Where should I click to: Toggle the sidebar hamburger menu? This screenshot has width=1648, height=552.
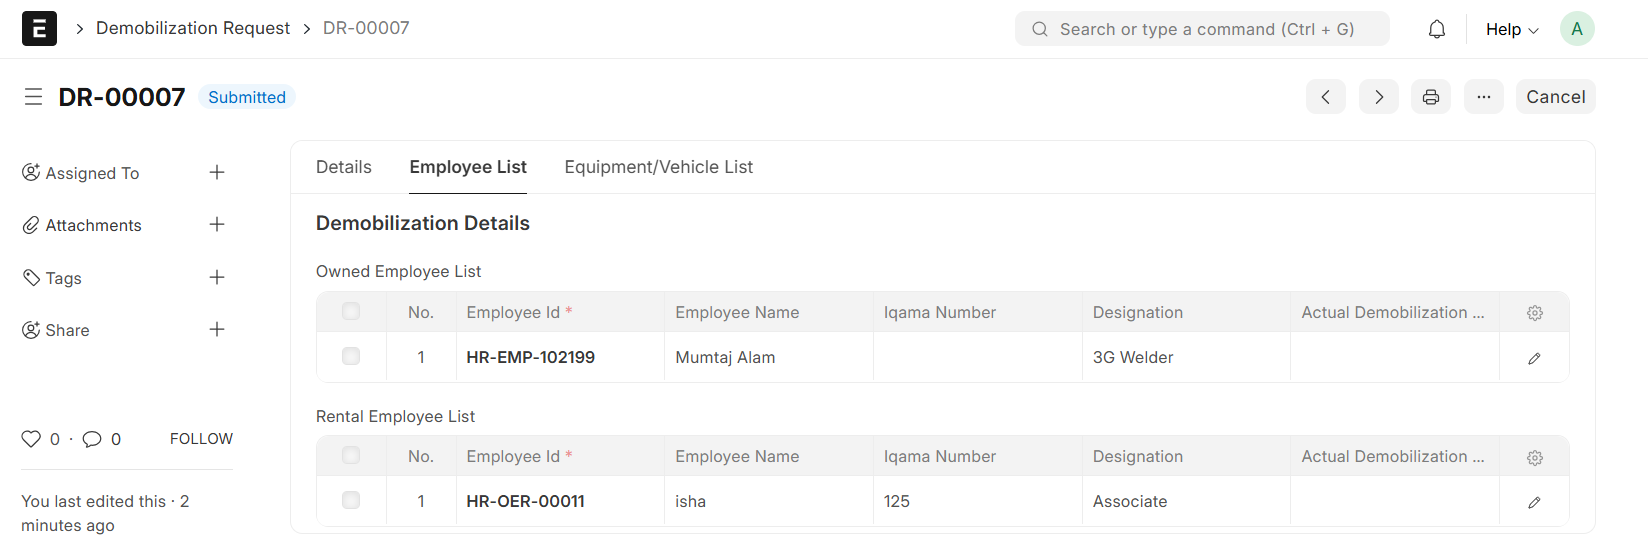(x=33, y=97)
